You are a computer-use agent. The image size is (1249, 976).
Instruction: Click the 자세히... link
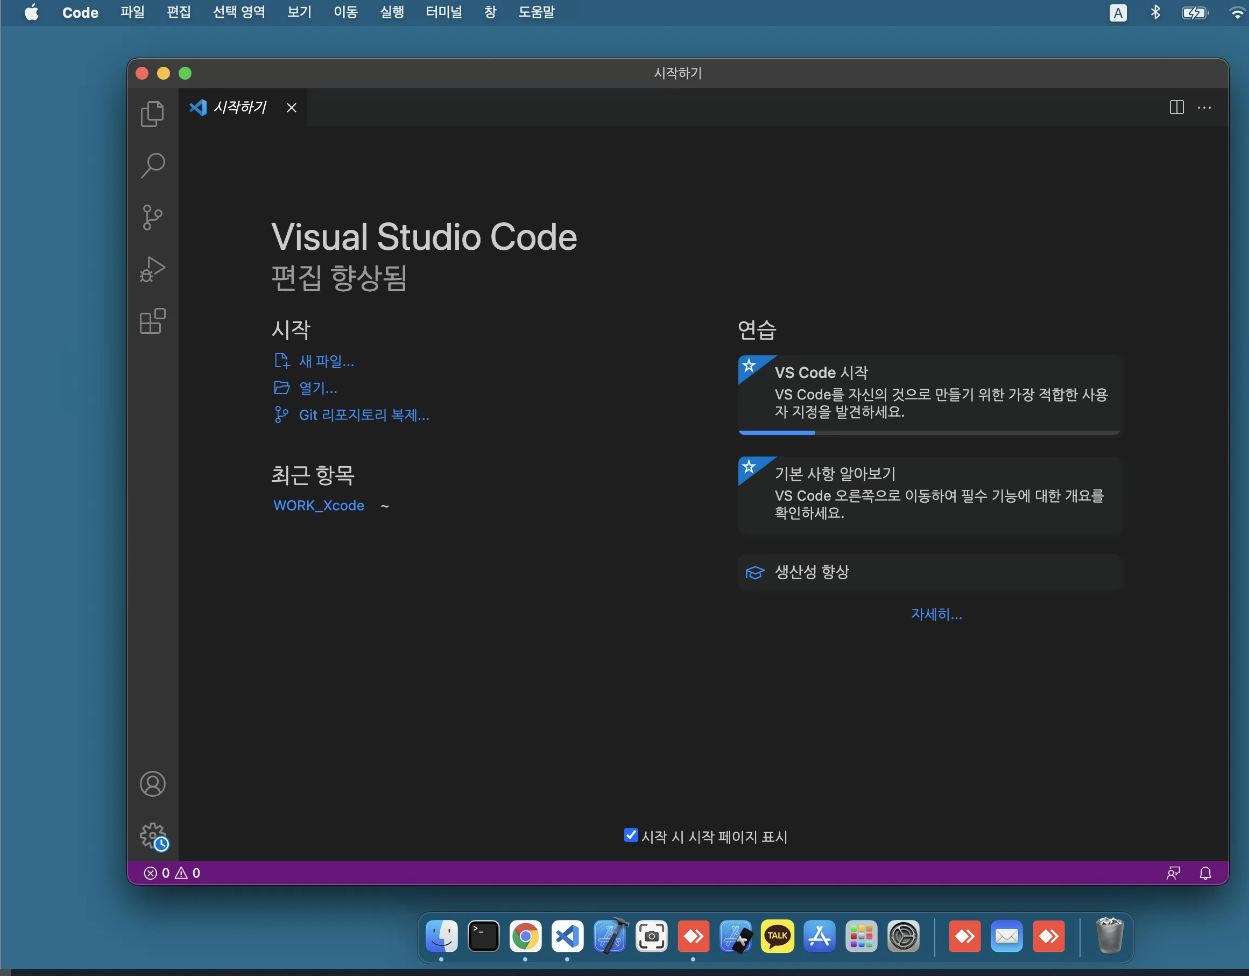tap(936, 614)
